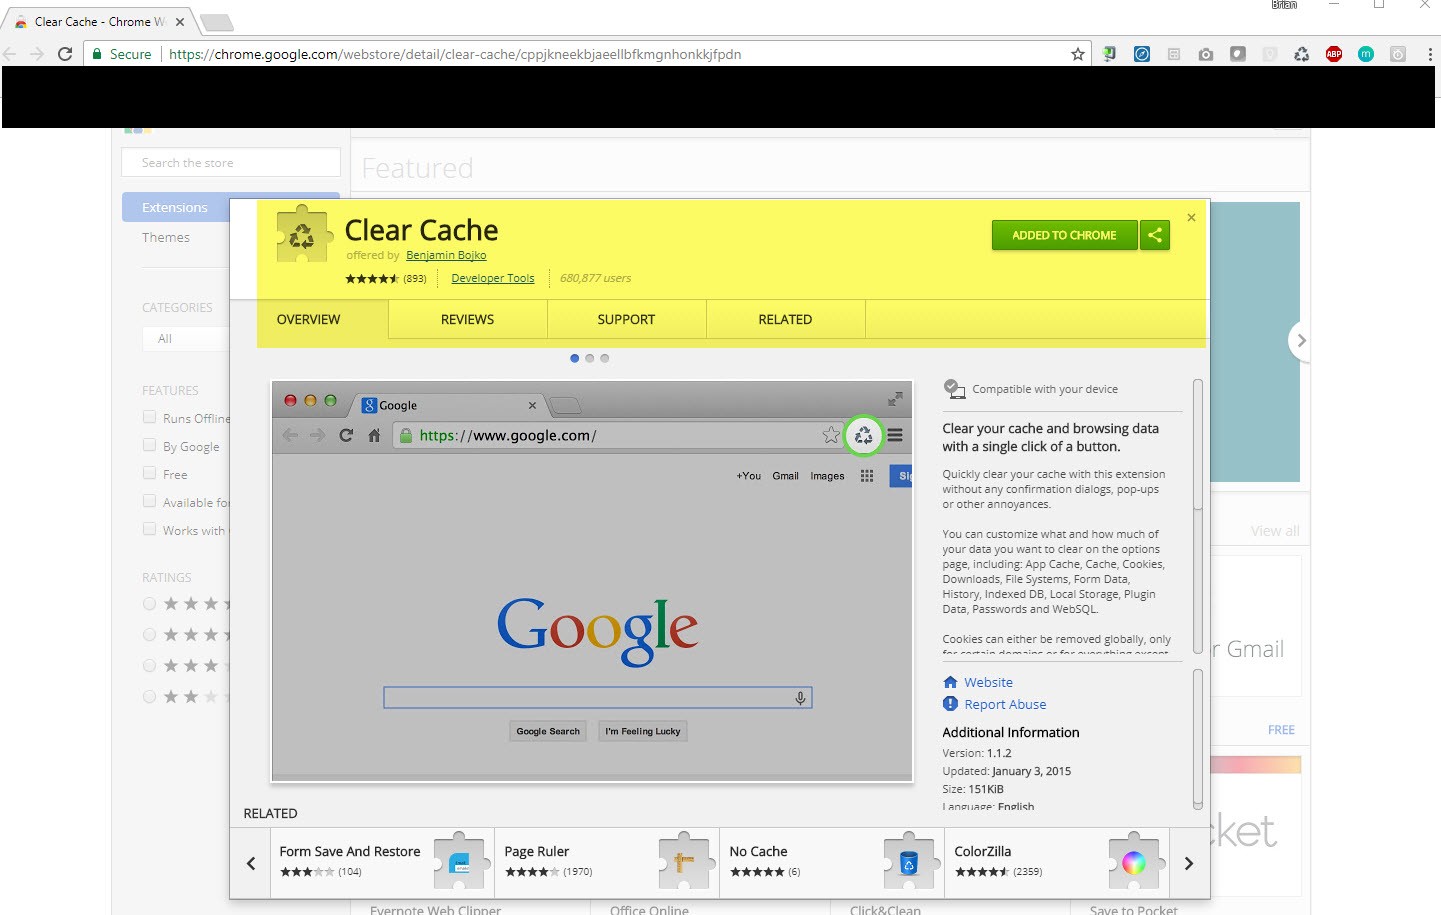This screenshot has width=1441, height=915.
Task: Select the second ratings radio button
Action: [x=149, y=635]
